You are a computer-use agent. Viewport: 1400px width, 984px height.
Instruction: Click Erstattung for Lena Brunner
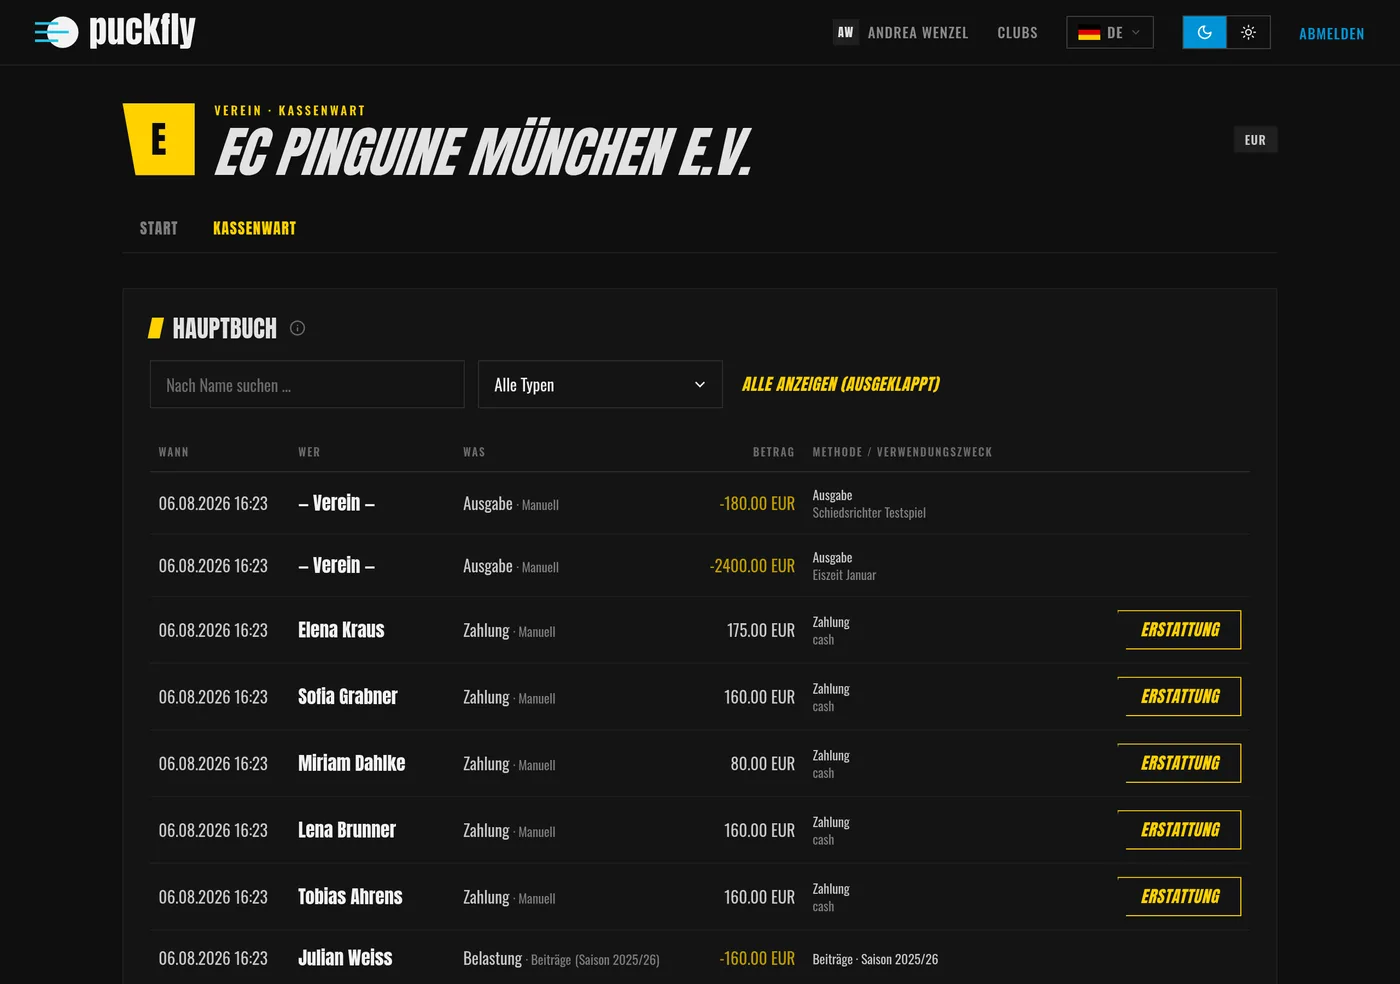1180,830
